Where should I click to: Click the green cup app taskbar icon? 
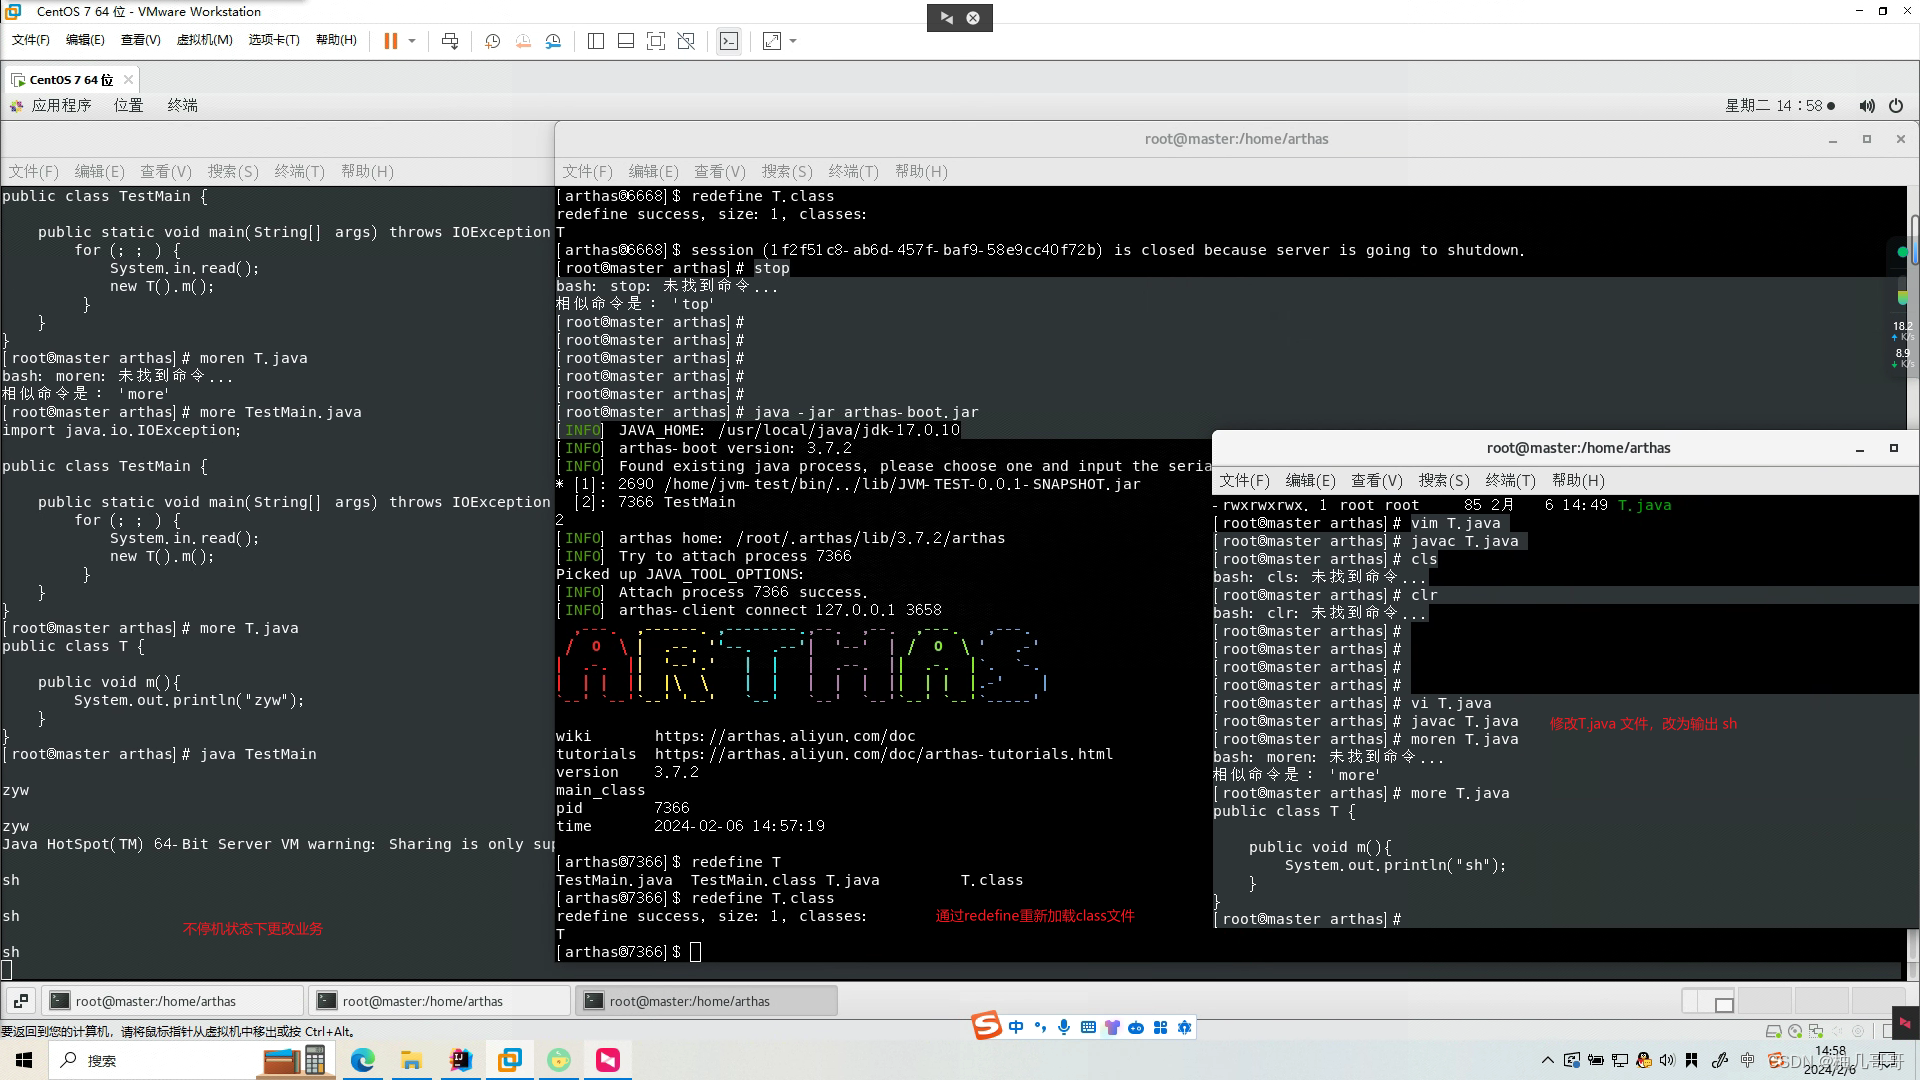click(559, 1060)
